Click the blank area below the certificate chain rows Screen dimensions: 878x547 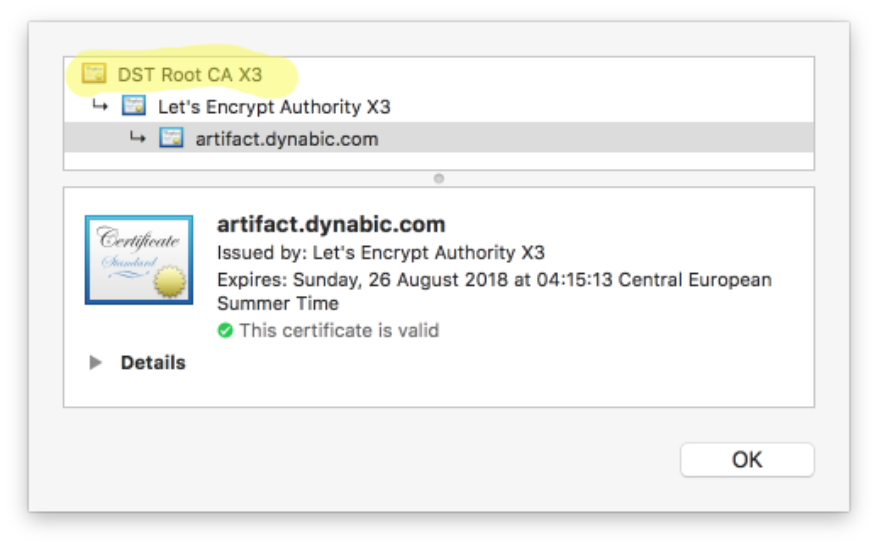pos(438,161)
